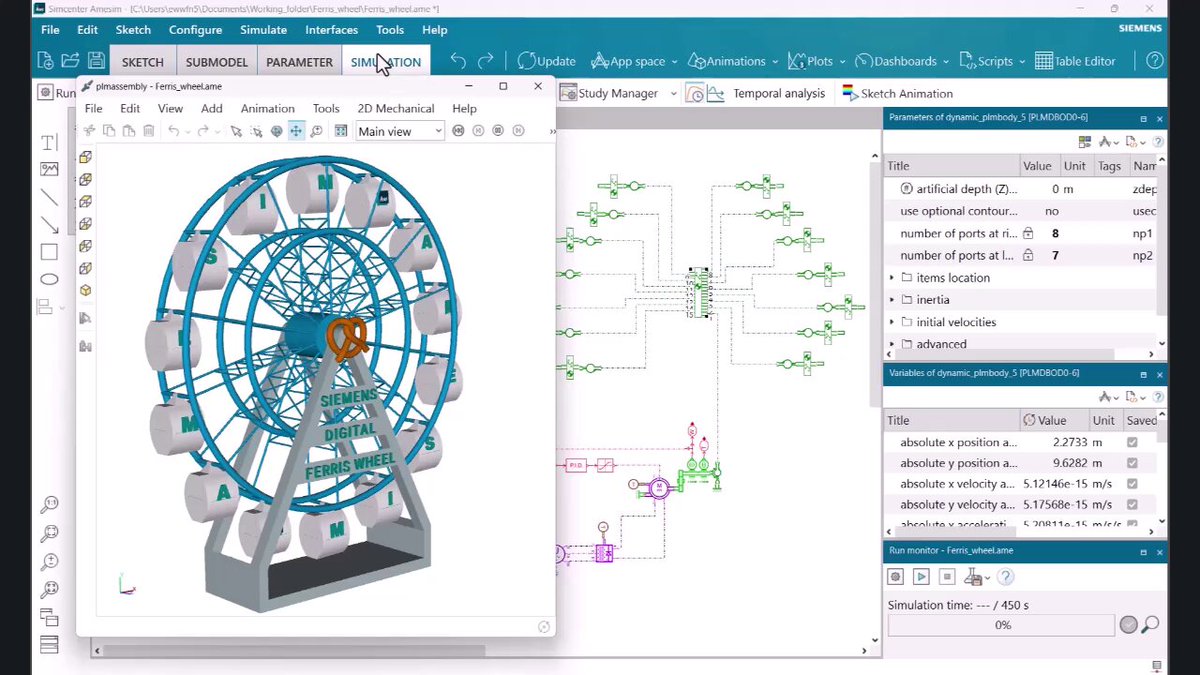This screenshot has width=1200, height=675.
Task: Open the Animation menu in plmassembly window
Action: (267, 108)
